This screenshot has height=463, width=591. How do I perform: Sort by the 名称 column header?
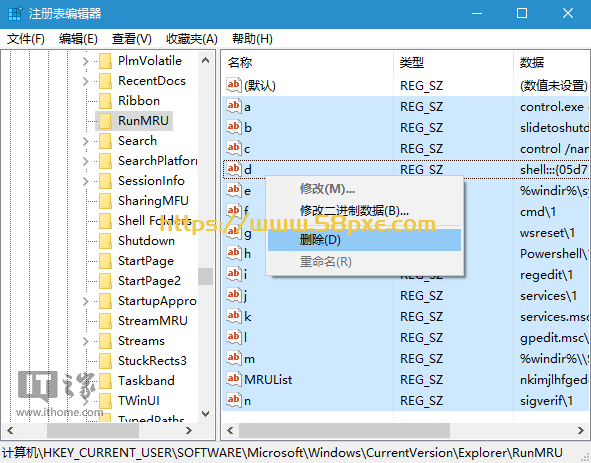pyautogui.click(x=307, y=63)
